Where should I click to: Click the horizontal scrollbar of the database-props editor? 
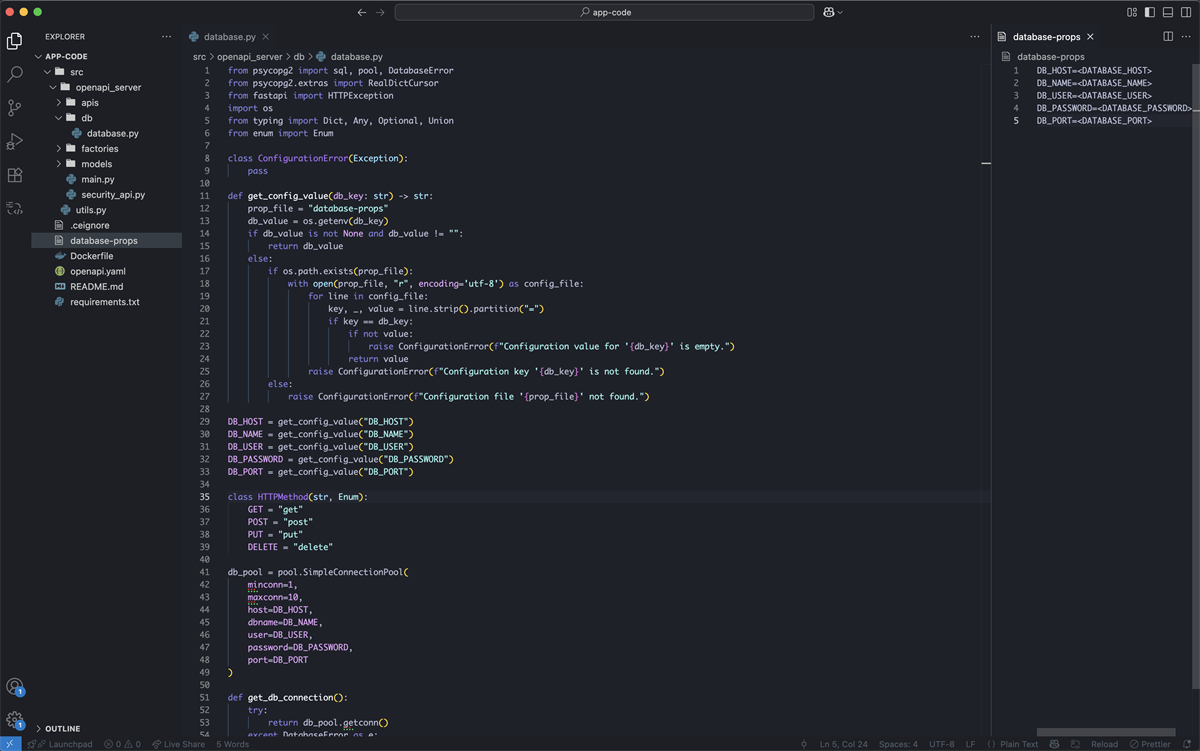click(1106, 732)
